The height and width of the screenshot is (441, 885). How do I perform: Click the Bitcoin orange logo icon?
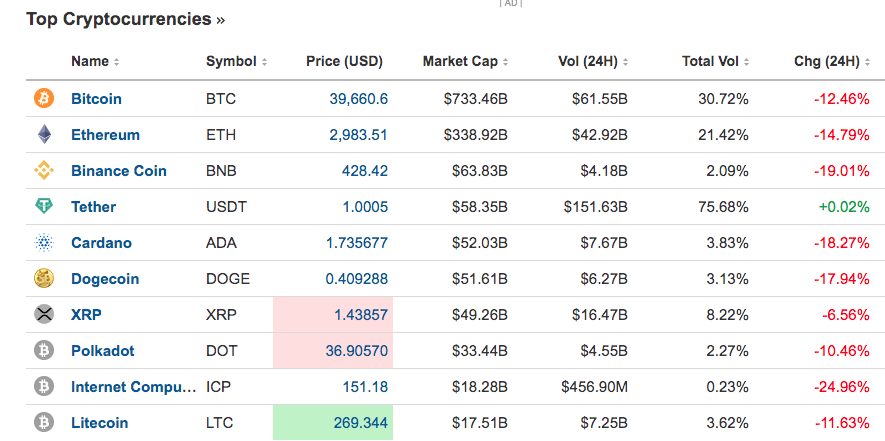[x=43, y=99]
